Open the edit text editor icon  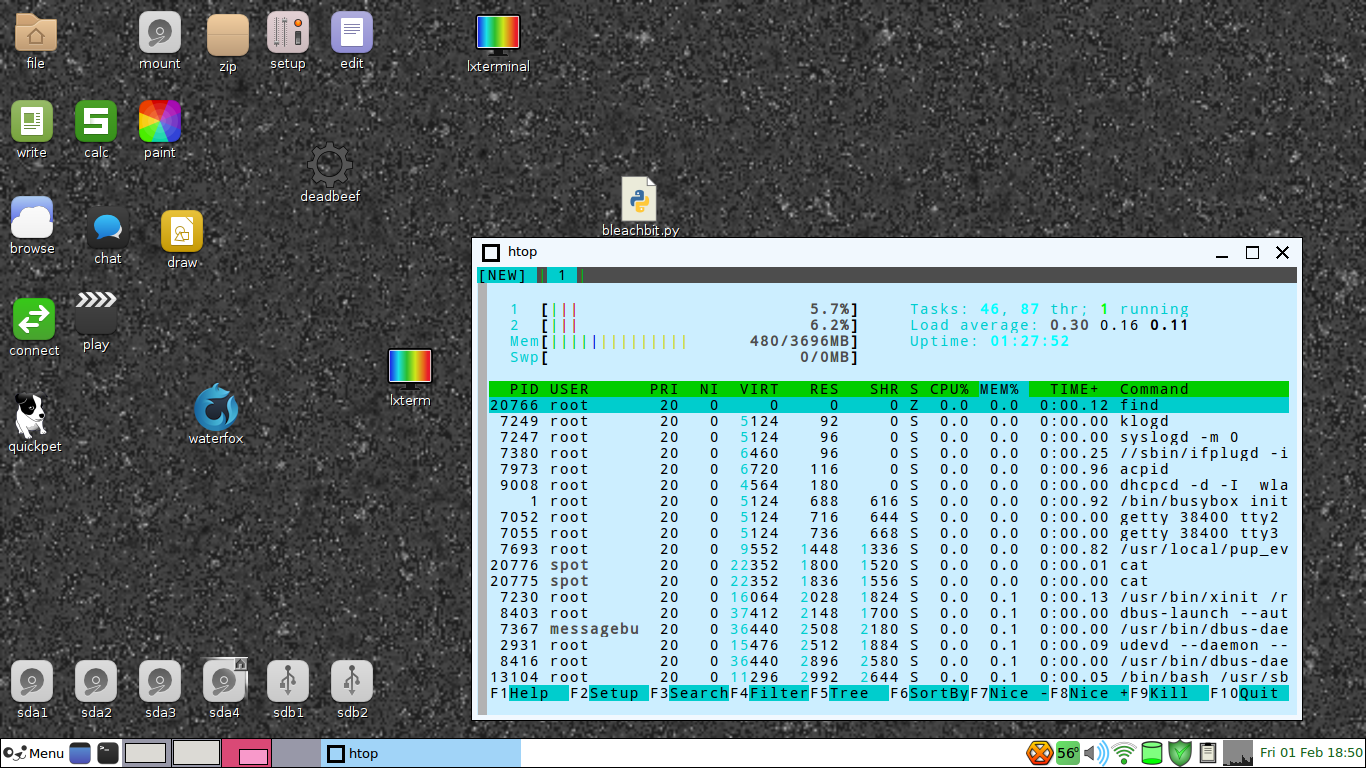(352, 32)
